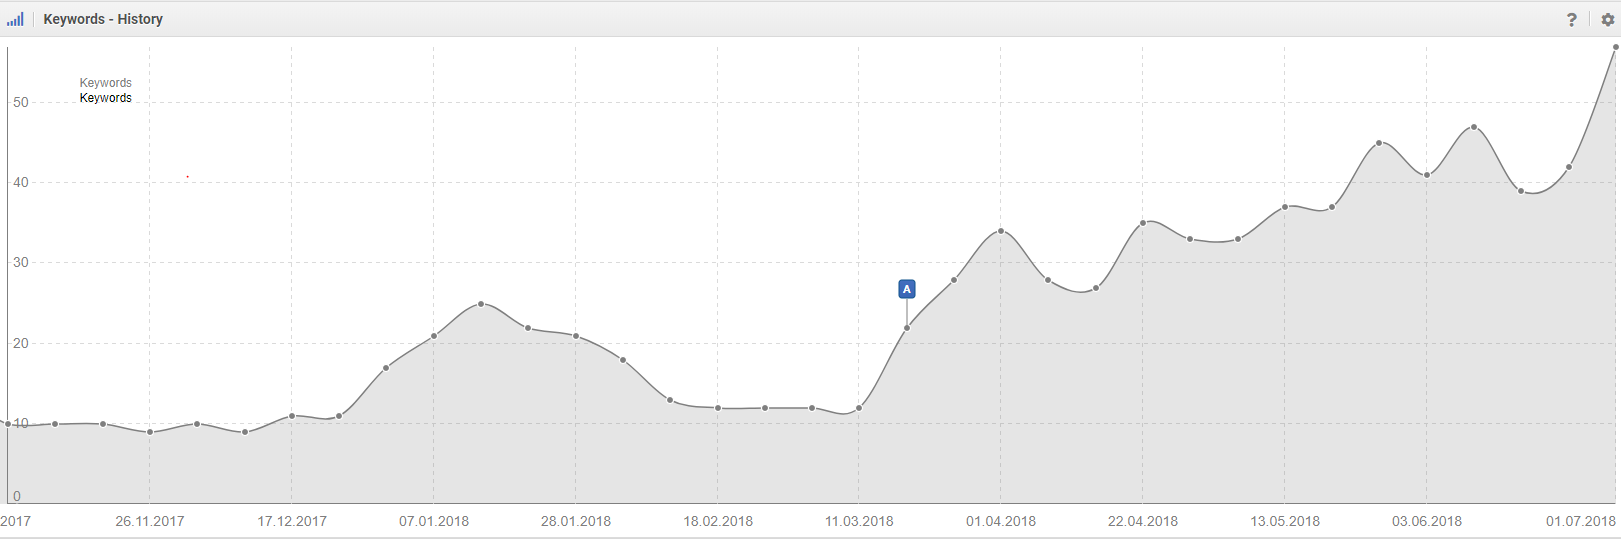Click the 26.11.2017 date axis label

[150, 521]
